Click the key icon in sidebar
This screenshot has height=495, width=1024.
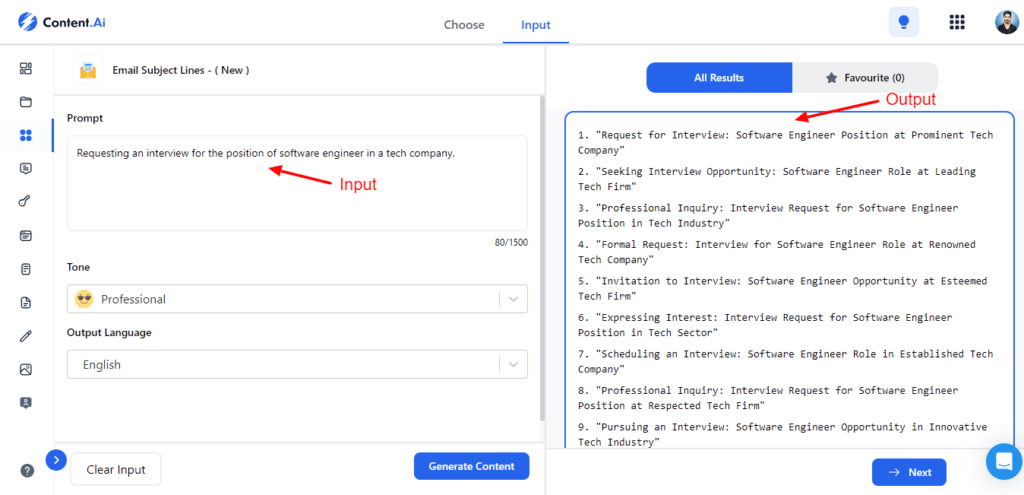(x=25, y=201)
